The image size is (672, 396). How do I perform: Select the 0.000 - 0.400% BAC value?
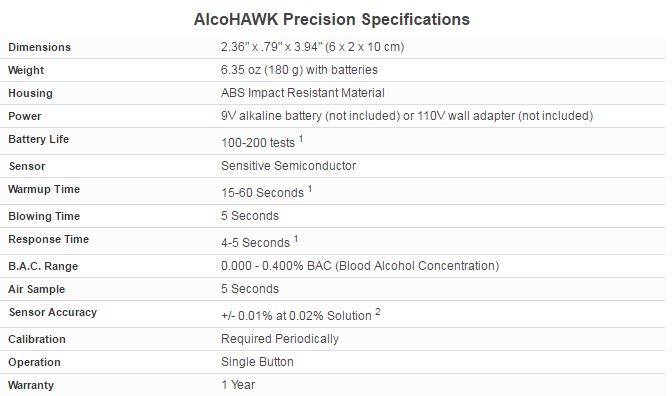360,266
